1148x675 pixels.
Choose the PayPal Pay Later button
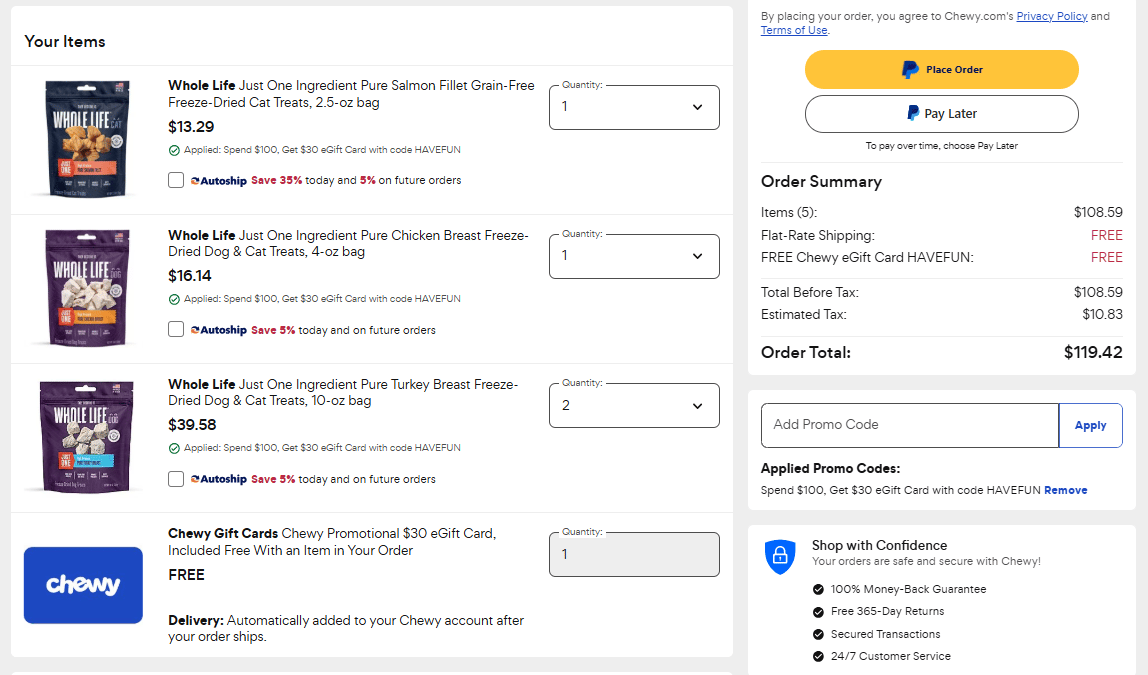tap(941, 114)
